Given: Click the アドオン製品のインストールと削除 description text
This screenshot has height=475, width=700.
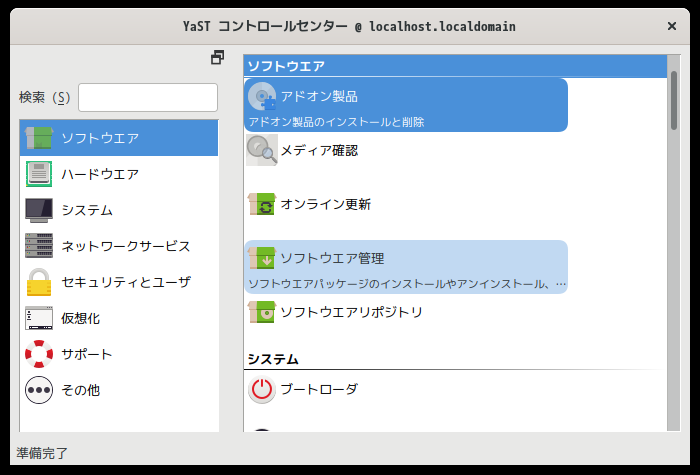Looking at the screenshot, I should coord(336,122).
